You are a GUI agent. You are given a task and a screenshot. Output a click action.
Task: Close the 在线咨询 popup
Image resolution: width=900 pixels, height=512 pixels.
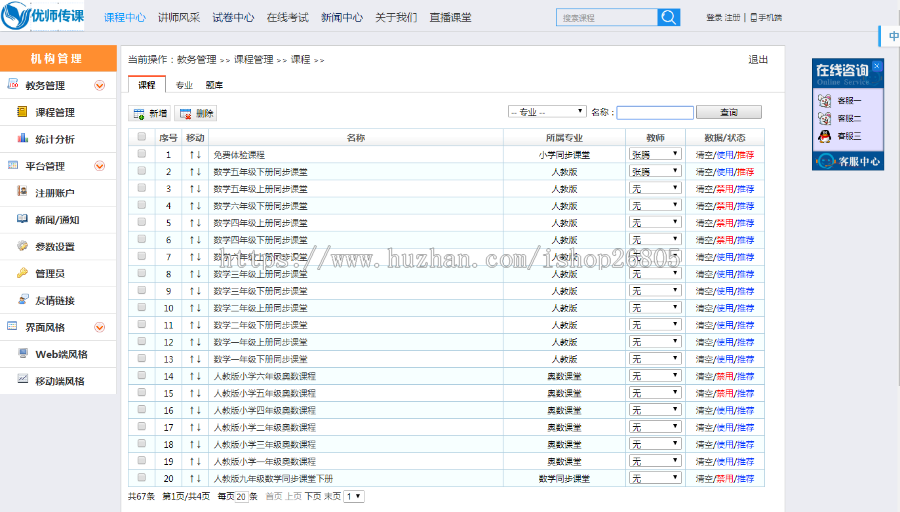(x=877, y=66)
